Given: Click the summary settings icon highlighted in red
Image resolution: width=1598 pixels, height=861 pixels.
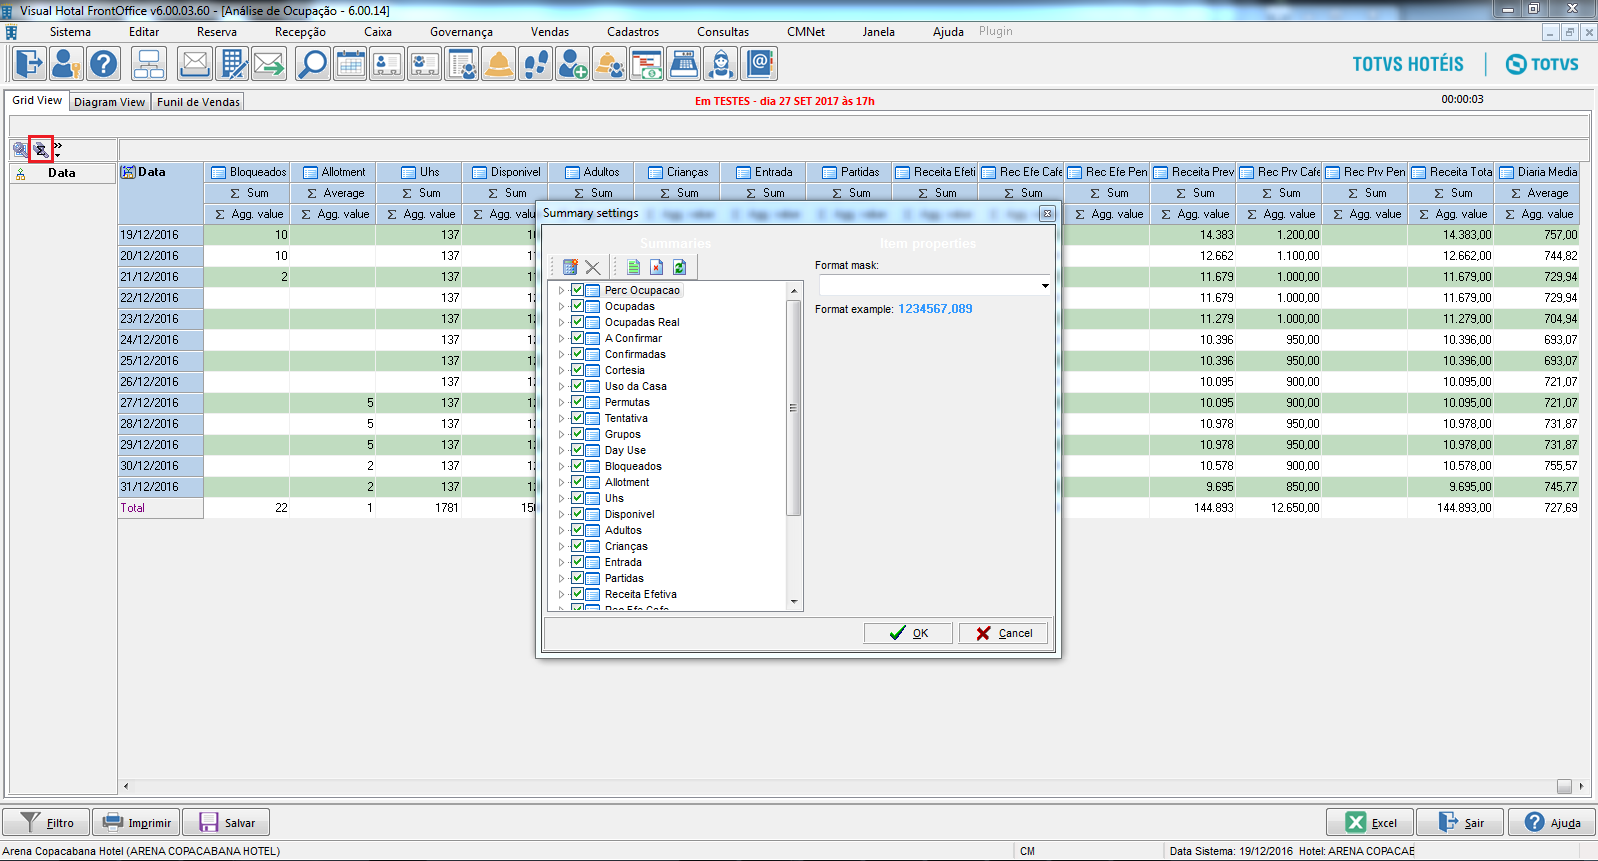Looking at the screenshot, I should coord(41,150).
